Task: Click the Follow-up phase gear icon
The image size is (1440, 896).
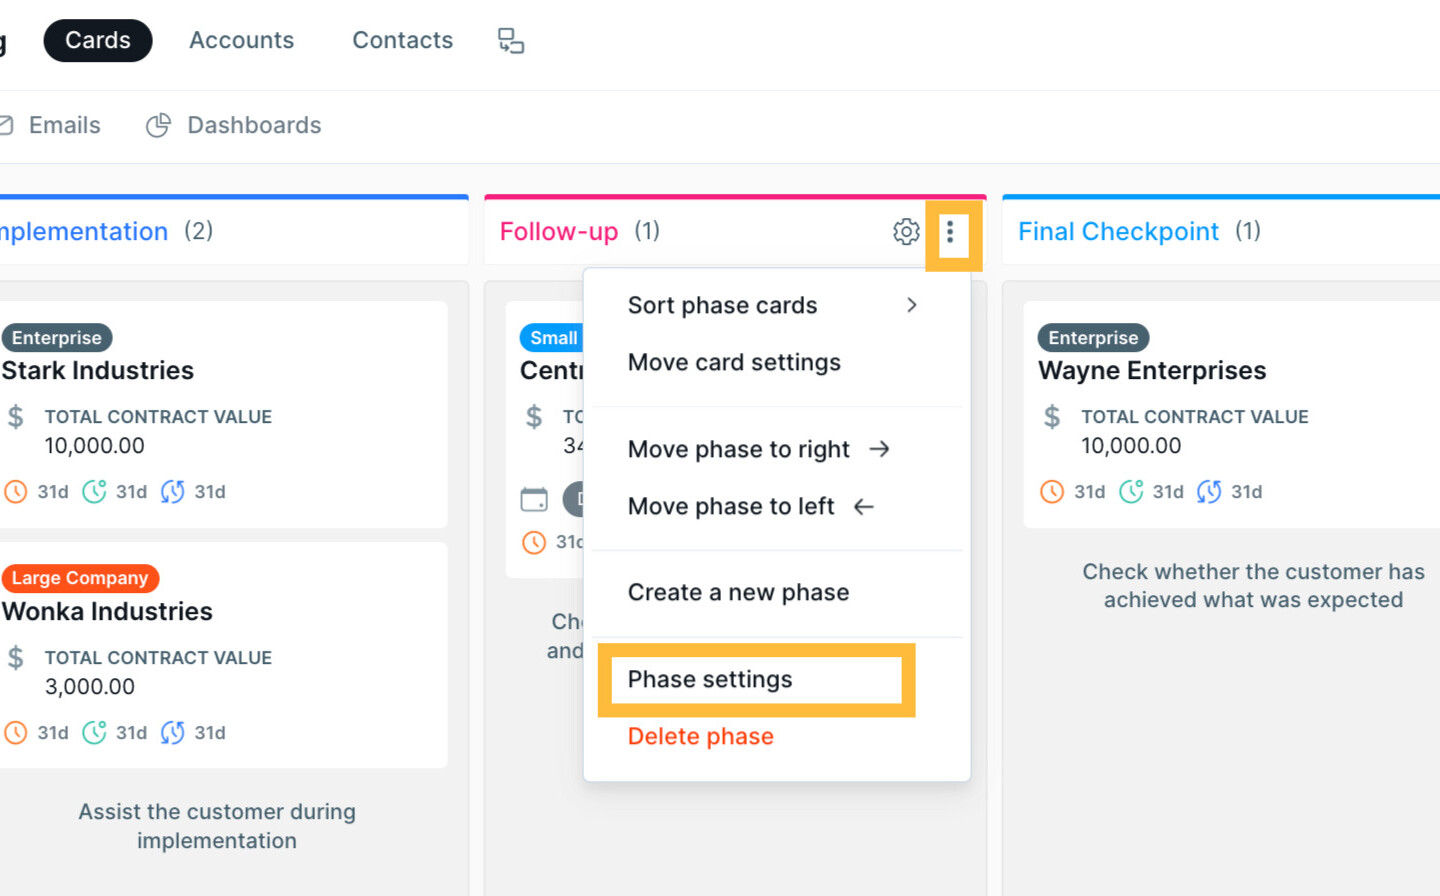Action: point(906,232)
